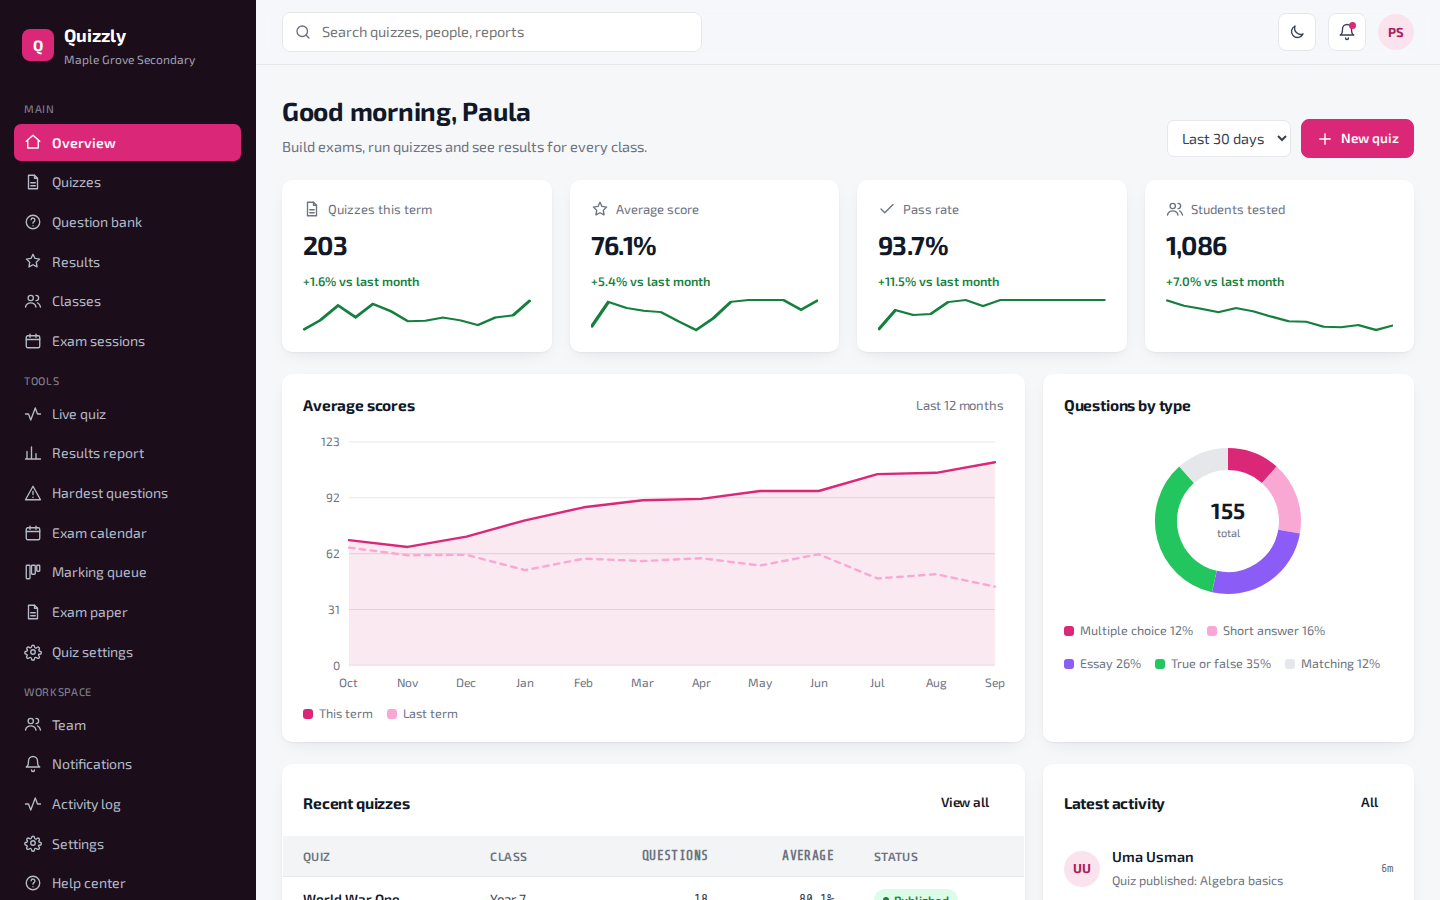Click View all recent quizzes link
Viewport: 1440px width, 900px height.
click(x=965, y=802)
